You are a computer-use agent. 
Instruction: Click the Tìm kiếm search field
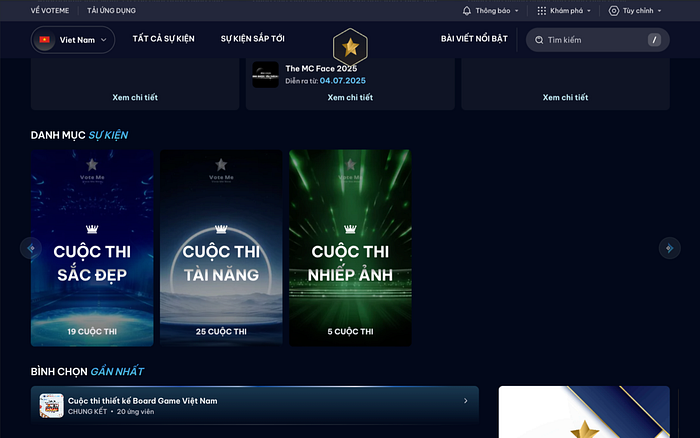[597, 40]
